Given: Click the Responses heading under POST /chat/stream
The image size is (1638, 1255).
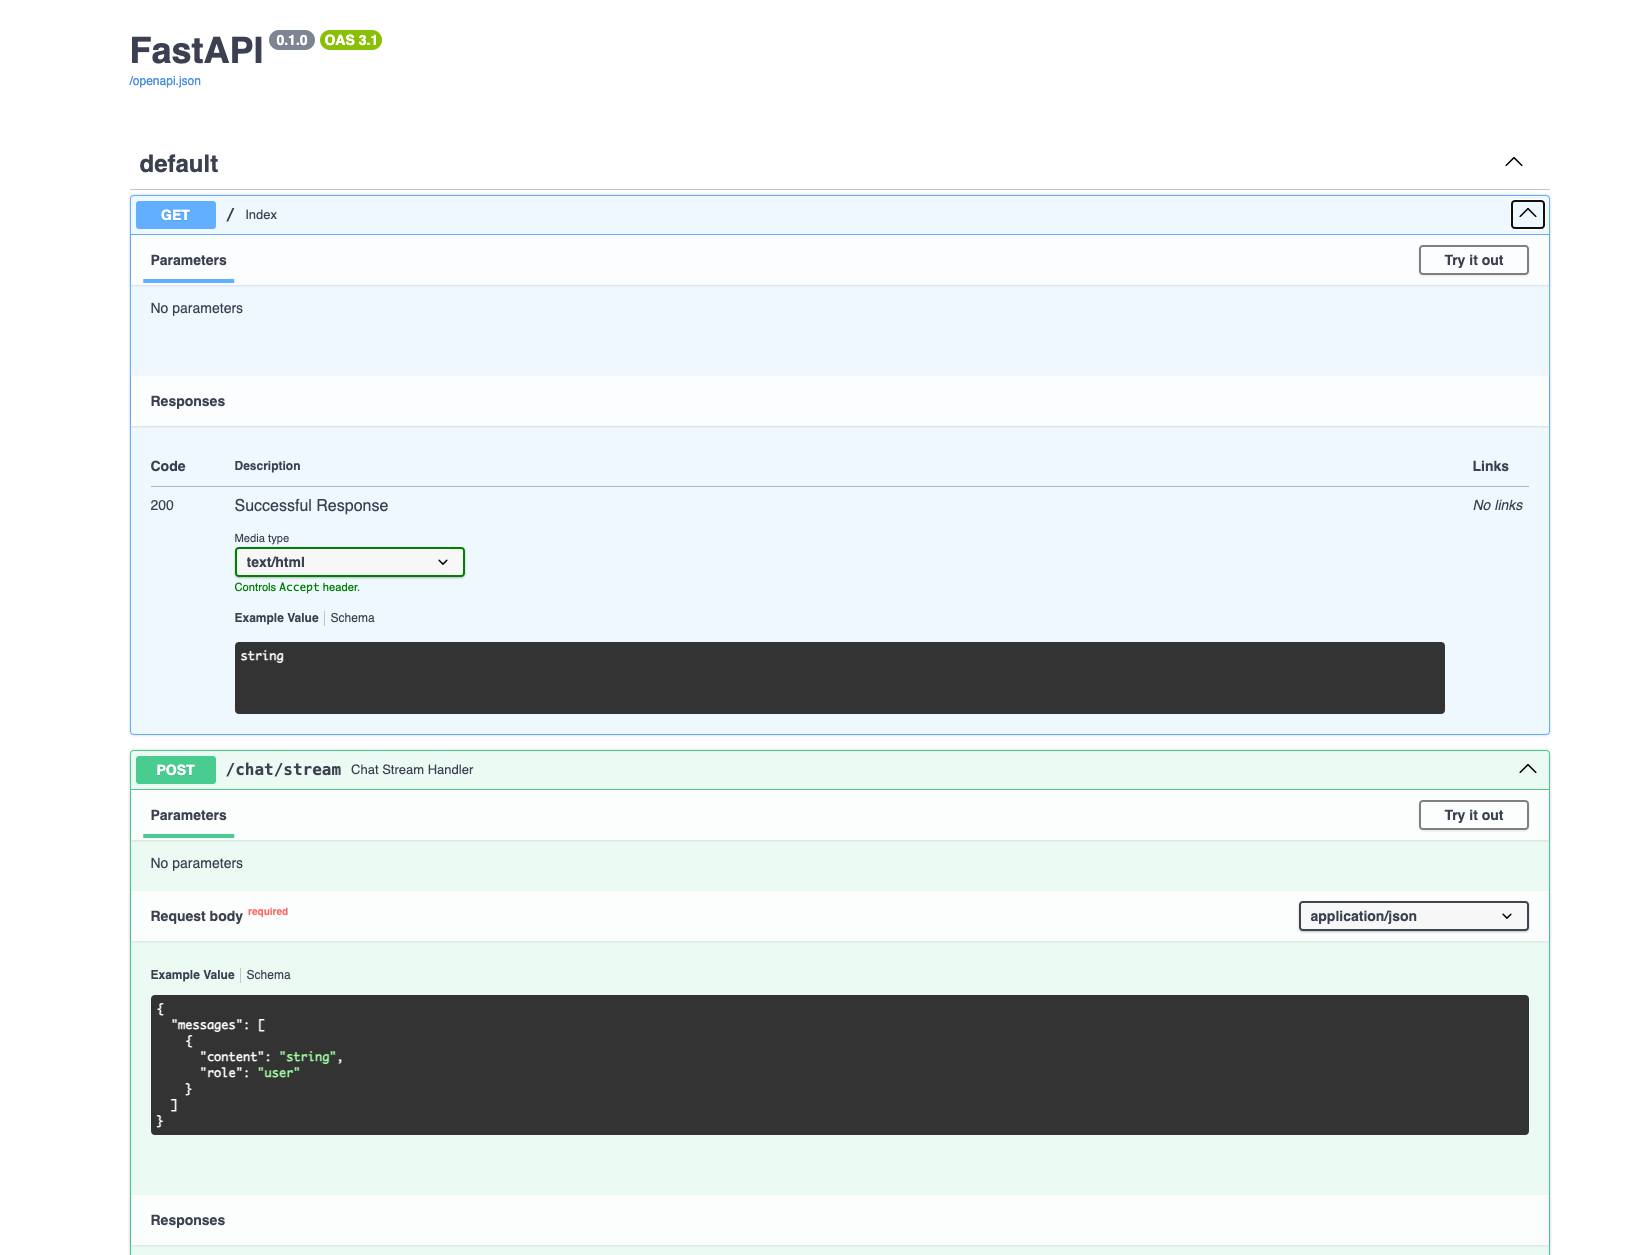Looking at the screenshot, I should 188,1220.
